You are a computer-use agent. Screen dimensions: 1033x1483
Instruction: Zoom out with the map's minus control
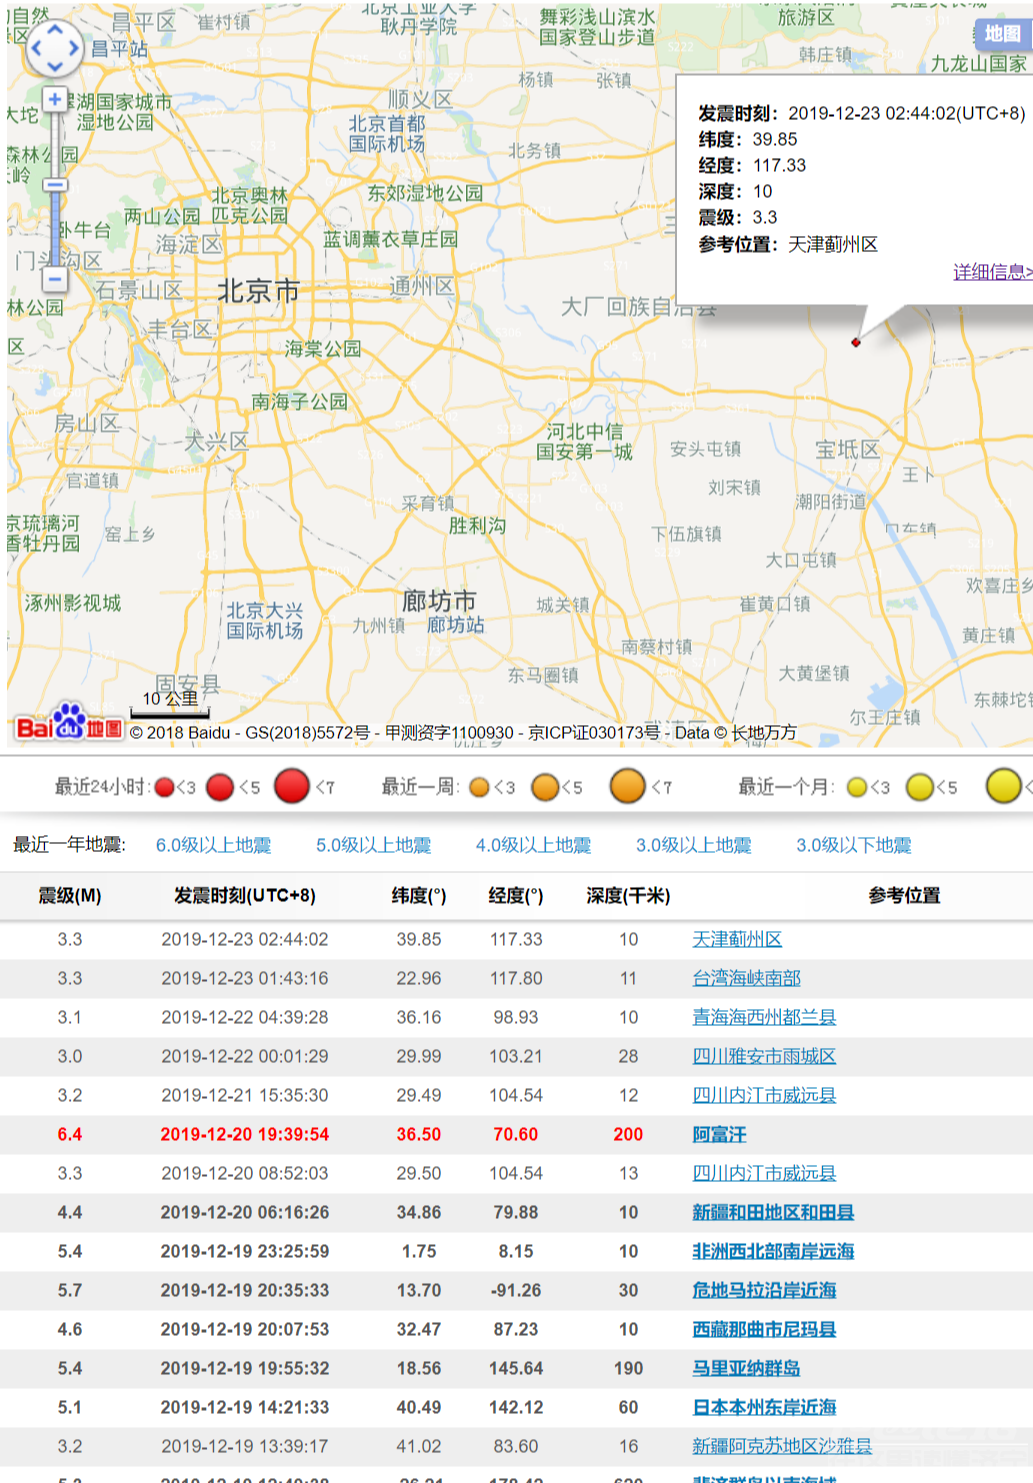[55, 278]
